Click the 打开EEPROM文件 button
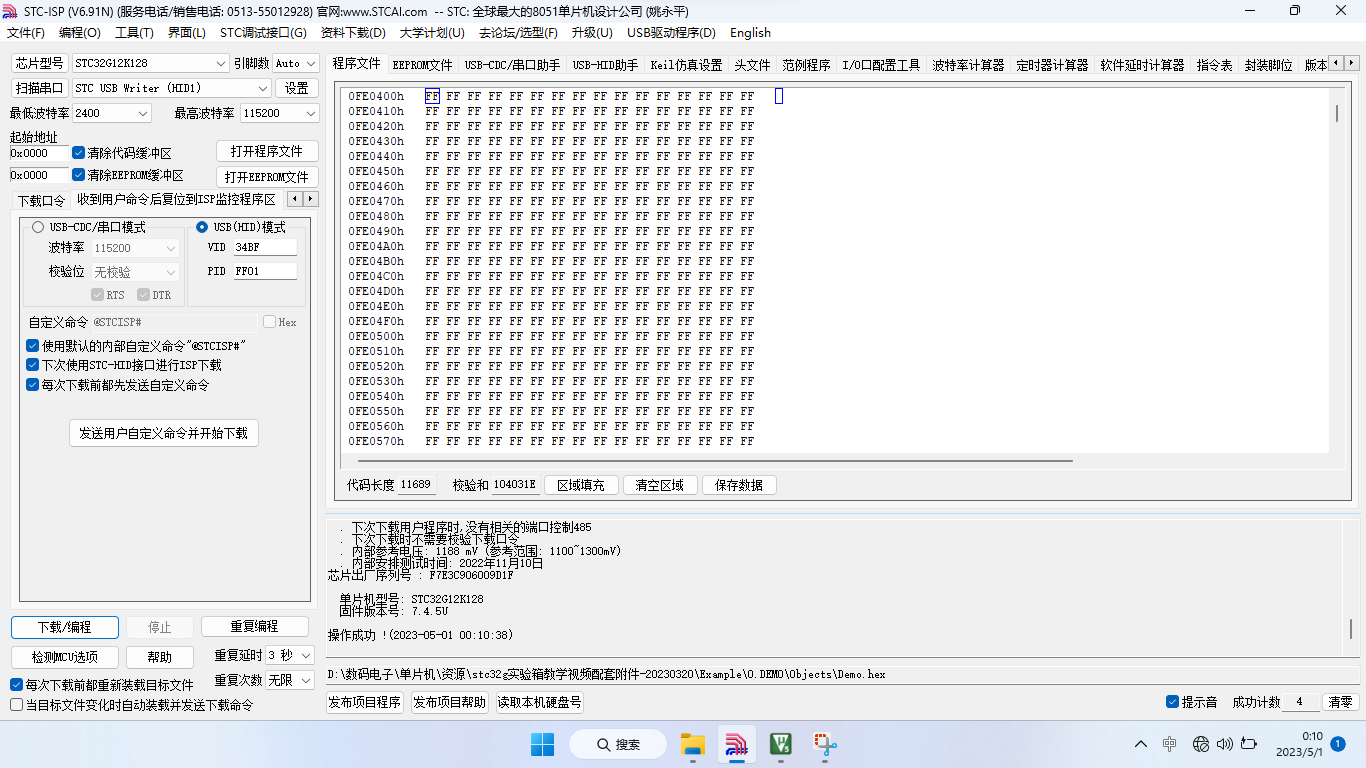The image size is (1366, 768). [x=267, y=177]
